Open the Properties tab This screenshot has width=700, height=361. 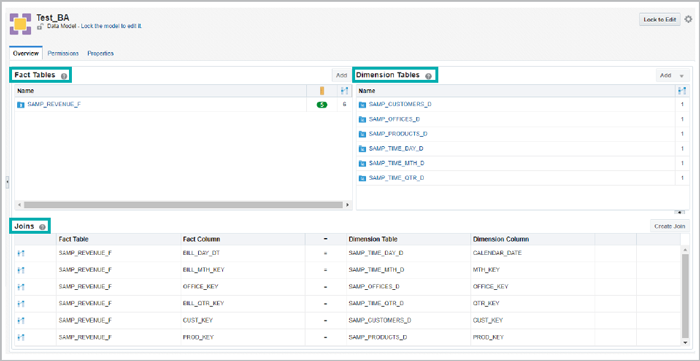point(100,54)
